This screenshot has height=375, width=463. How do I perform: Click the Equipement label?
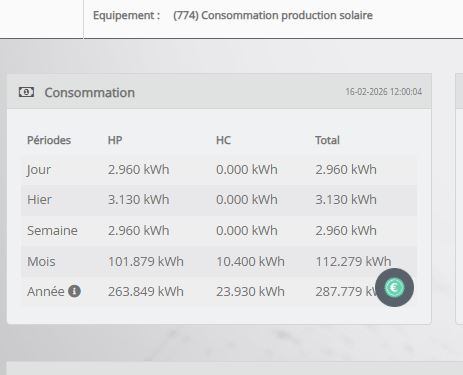coord(127,15)
